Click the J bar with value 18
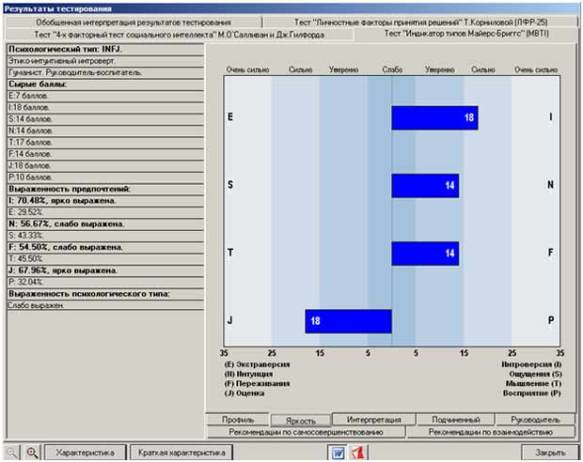This screenshot has height=462, width=583. (x=348, y=321)
